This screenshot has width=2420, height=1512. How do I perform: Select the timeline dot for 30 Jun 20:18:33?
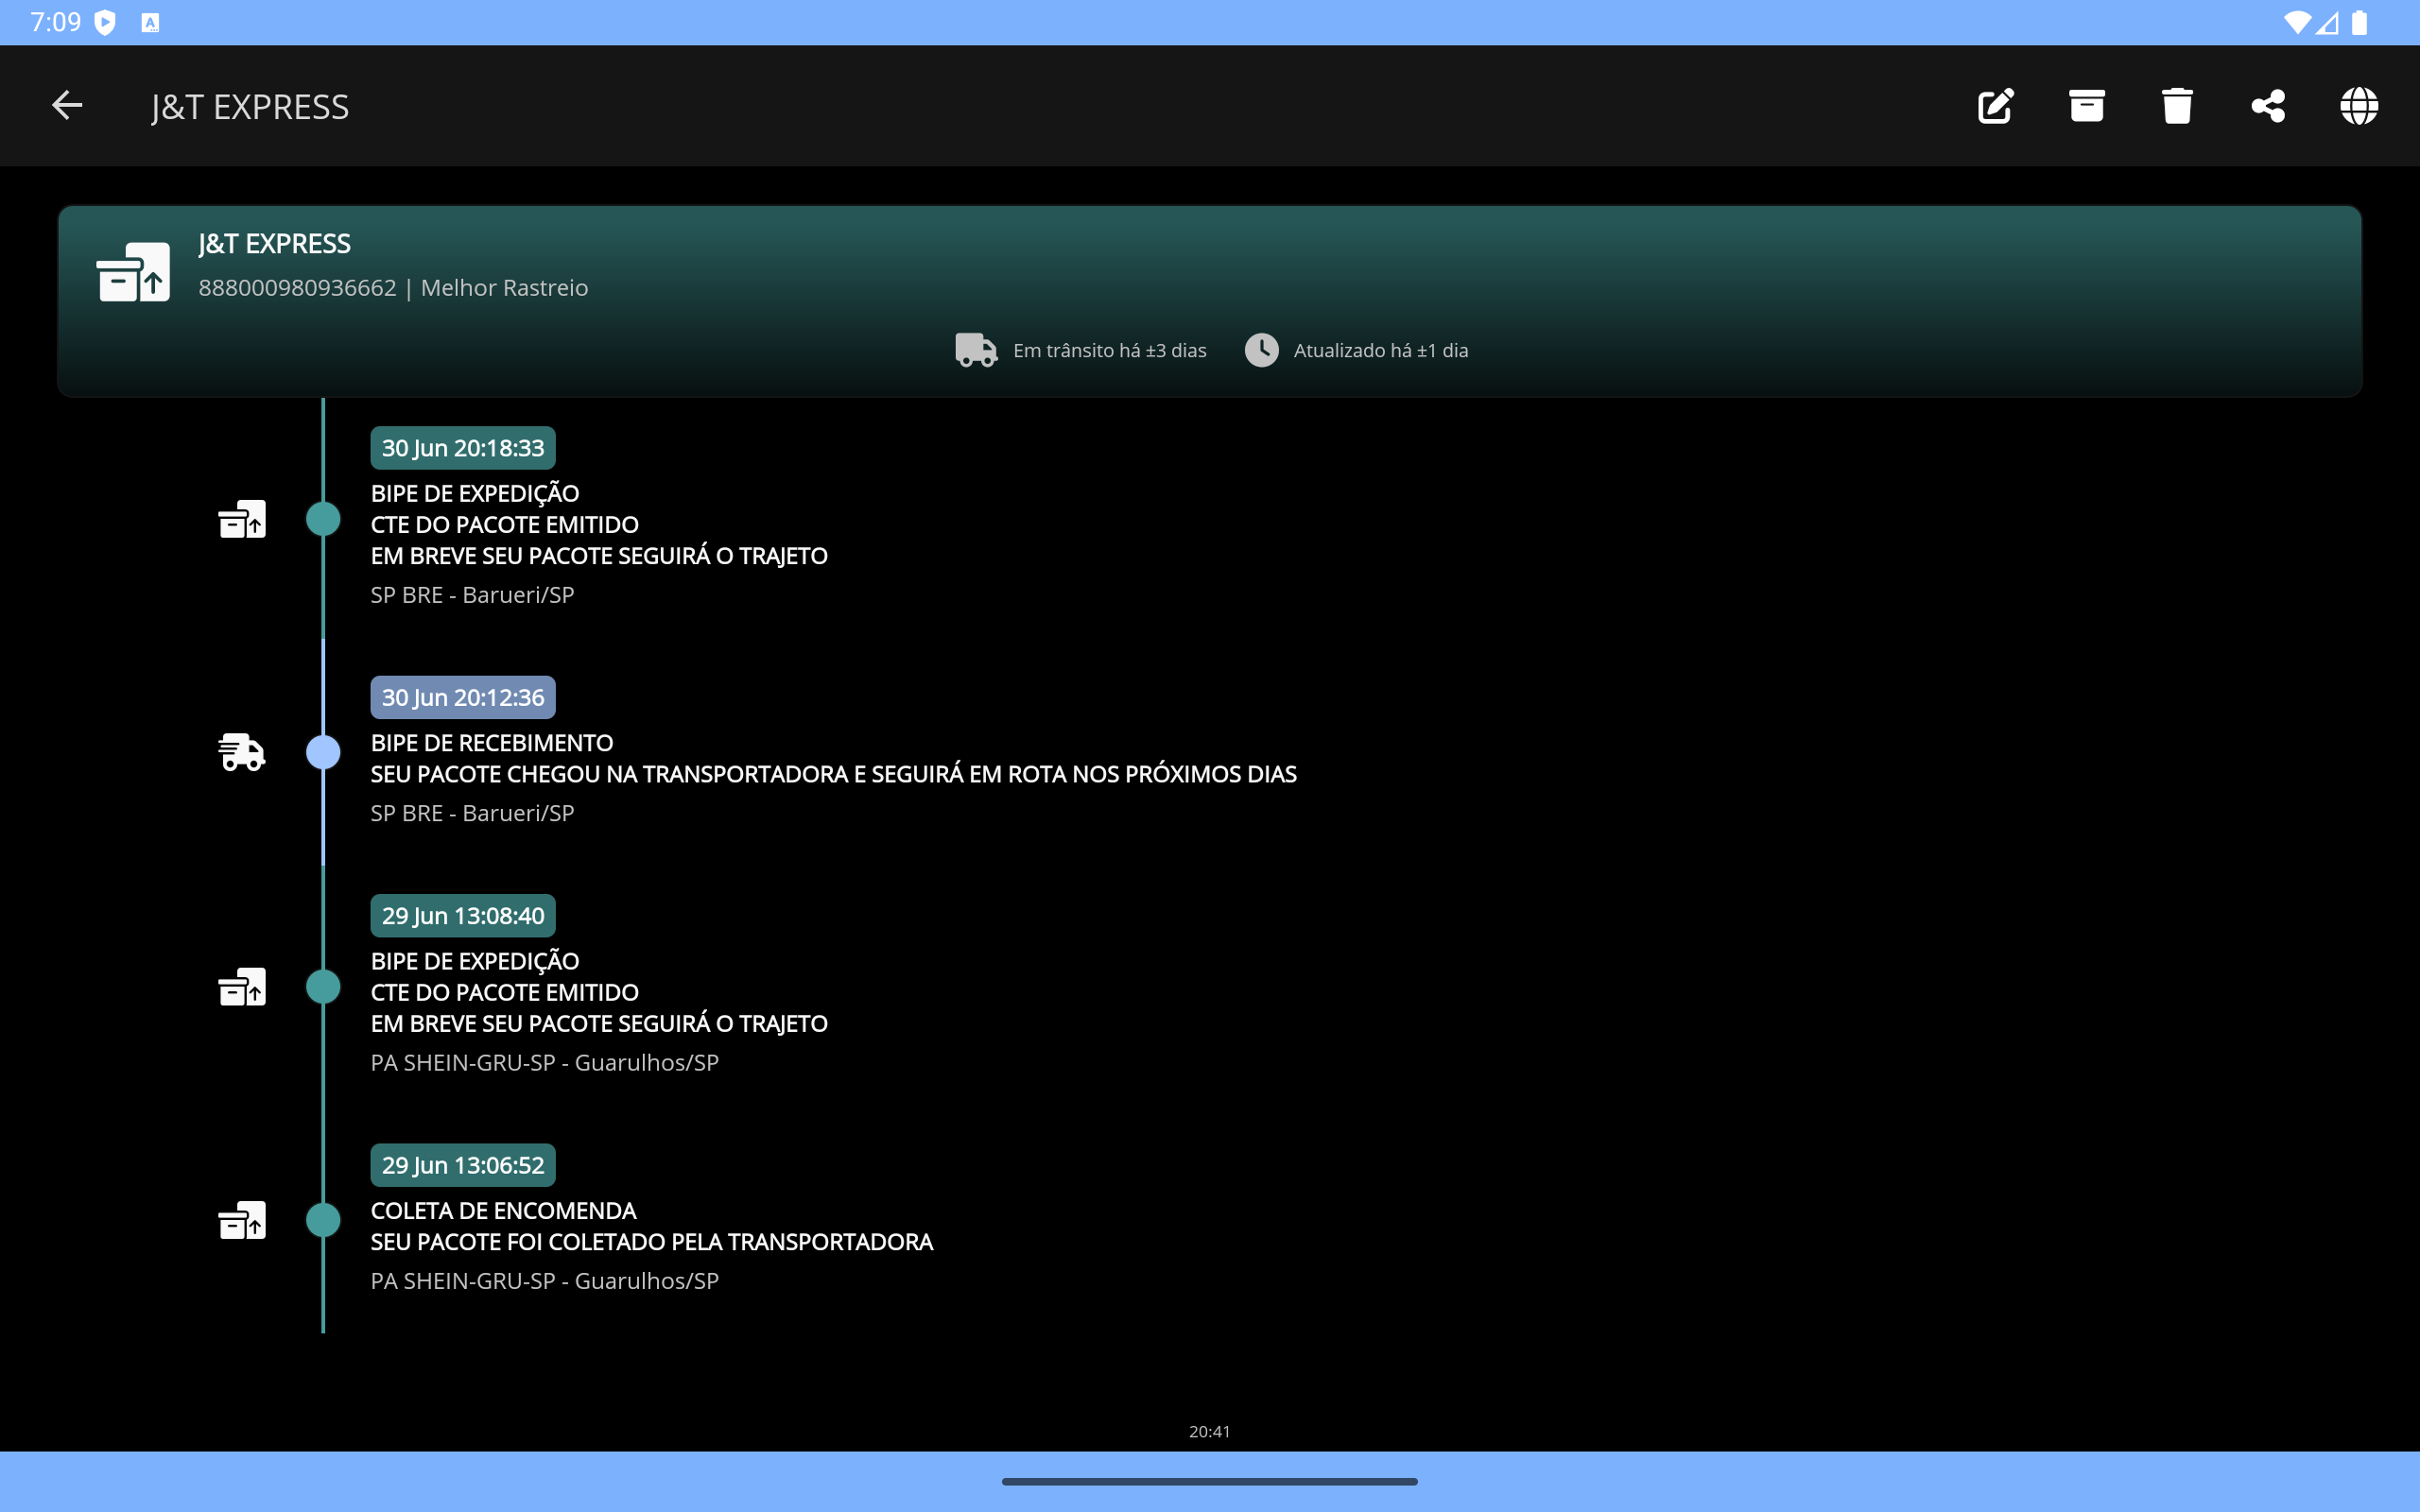(323, 519)
